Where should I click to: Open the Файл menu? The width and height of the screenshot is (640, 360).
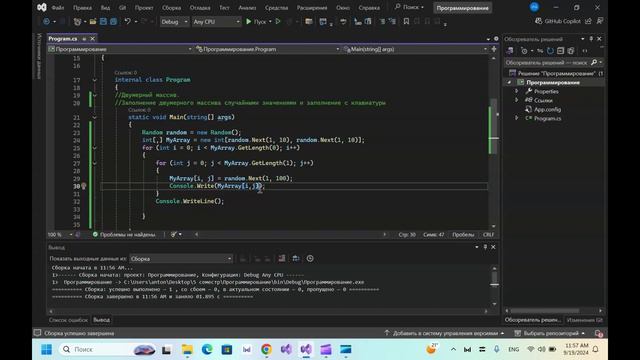(x=58, y=8)
